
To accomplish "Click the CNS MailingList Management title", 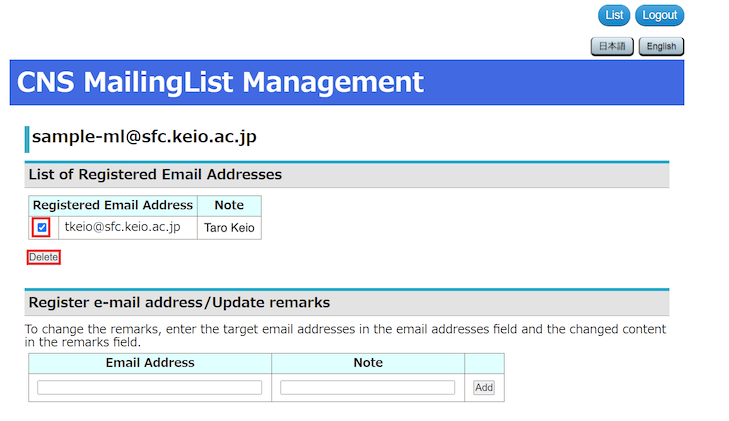I will [221, 82].
